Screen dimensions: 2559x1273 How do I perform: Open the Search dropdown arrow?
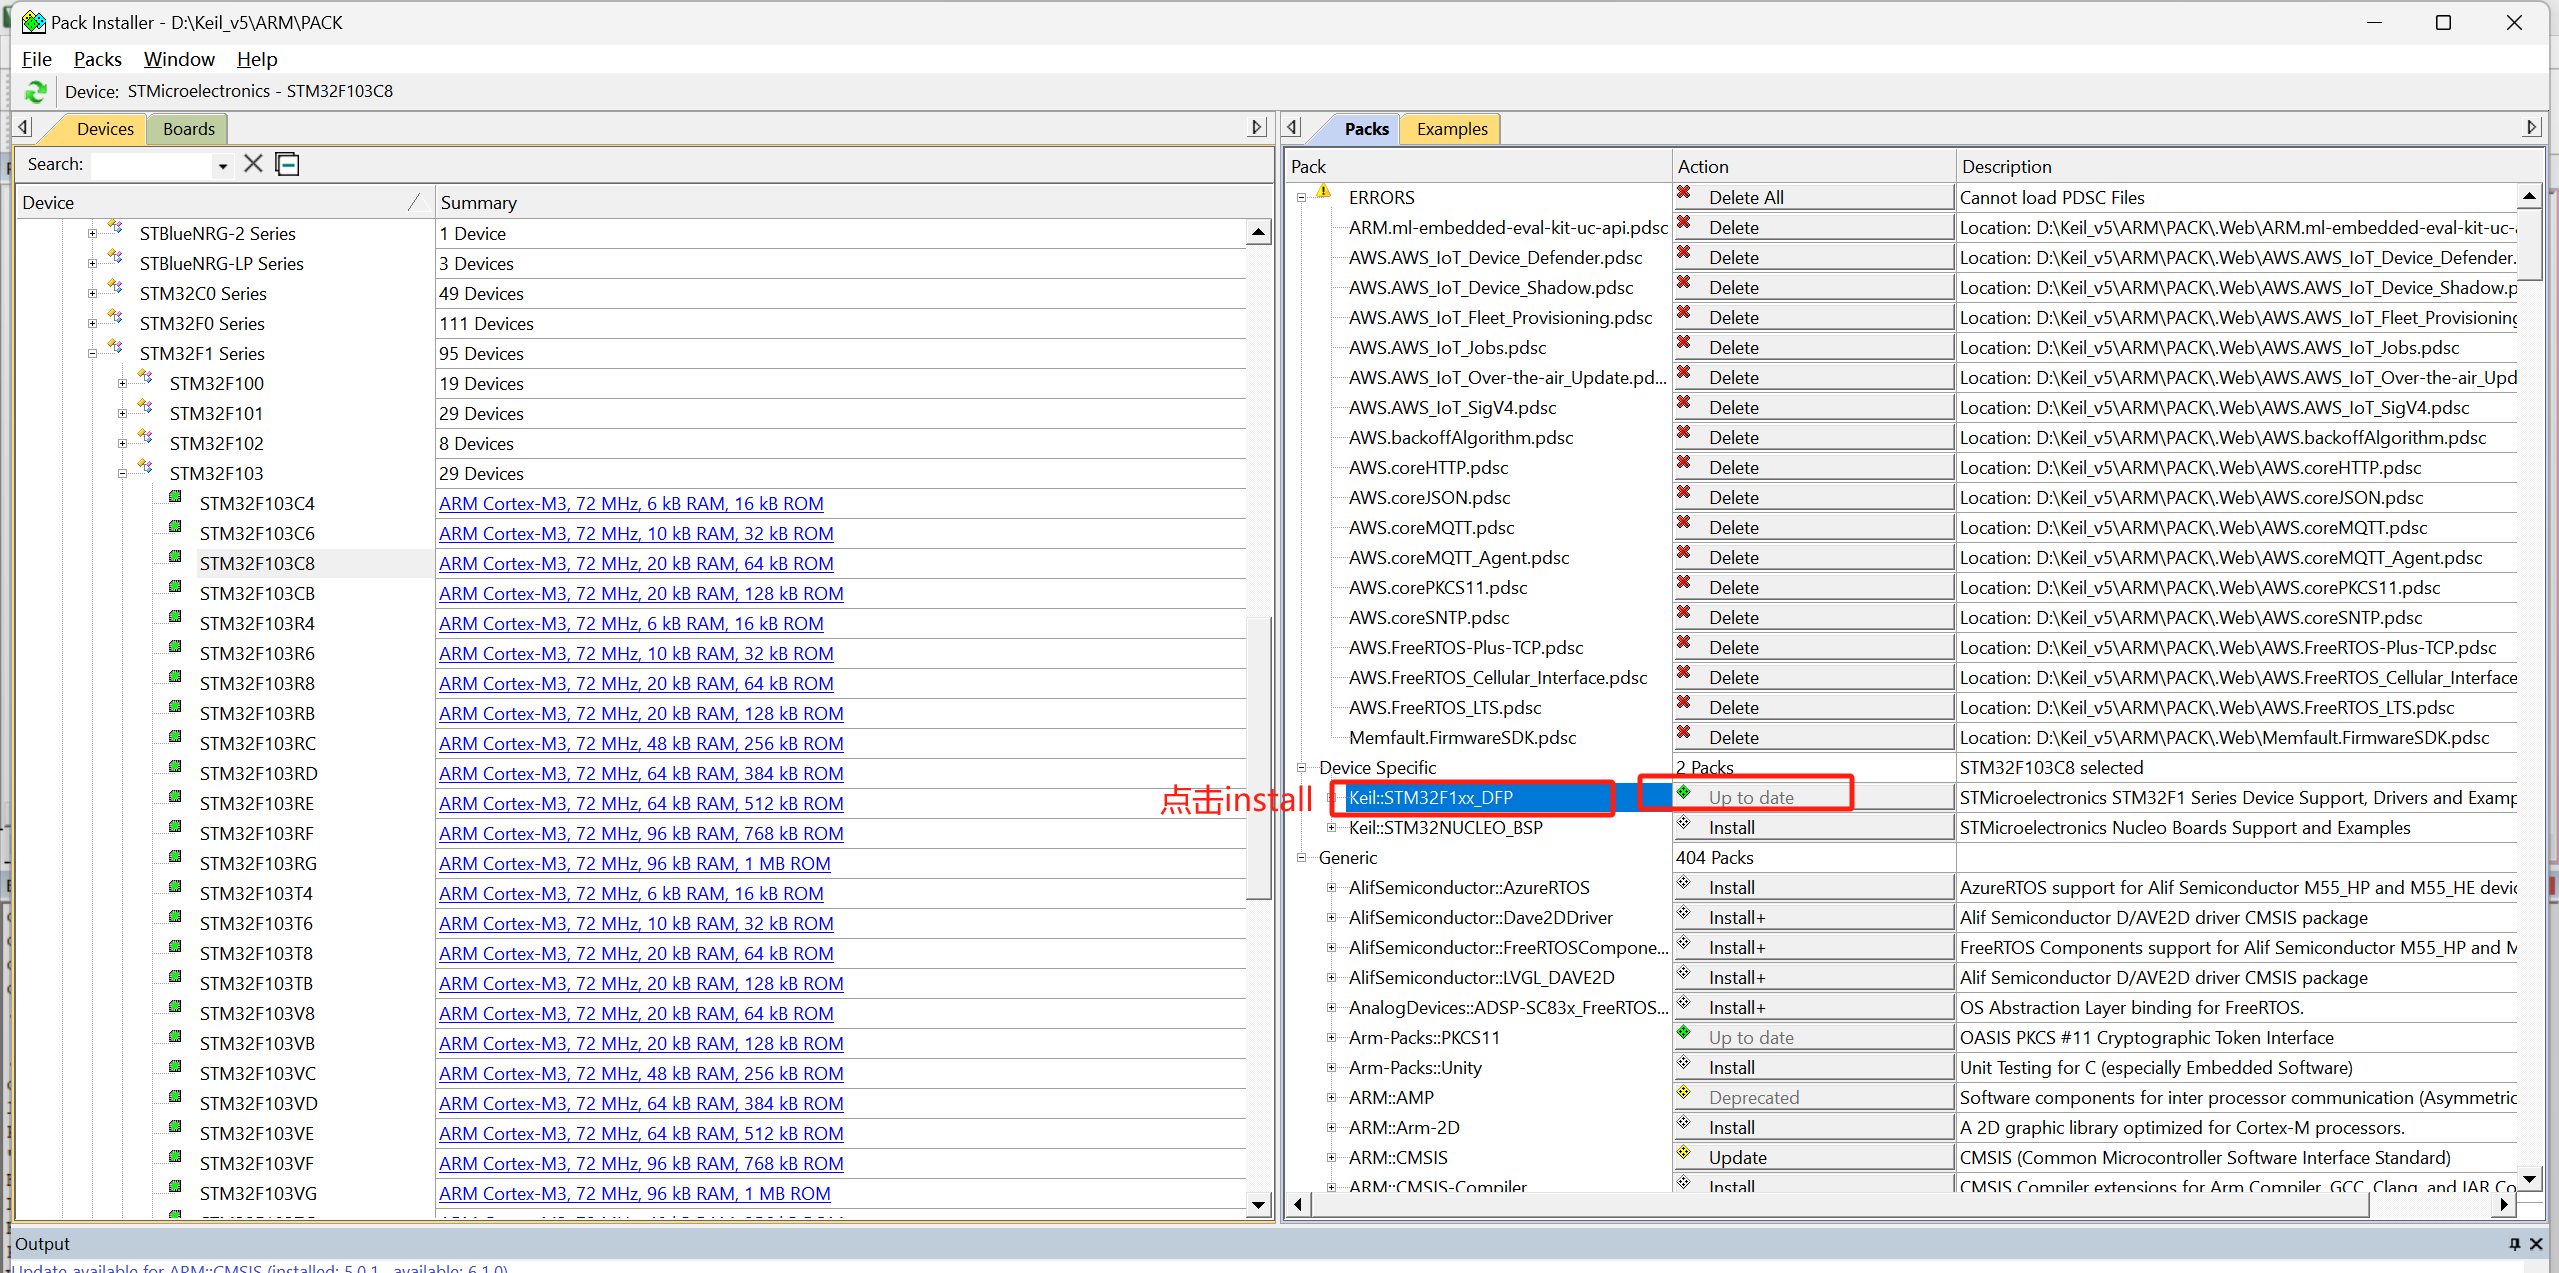223,166
